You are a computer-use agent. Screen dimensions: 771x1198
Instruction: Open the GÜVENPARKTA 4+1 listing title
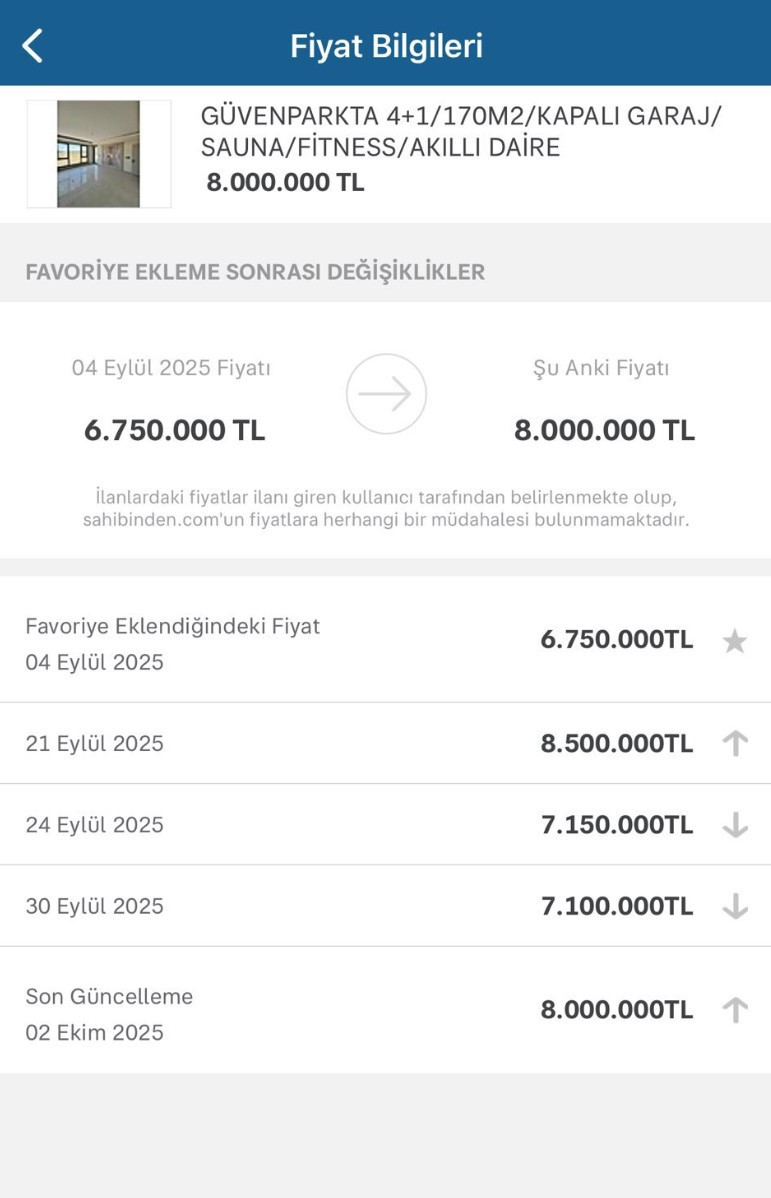click(460, 131)
